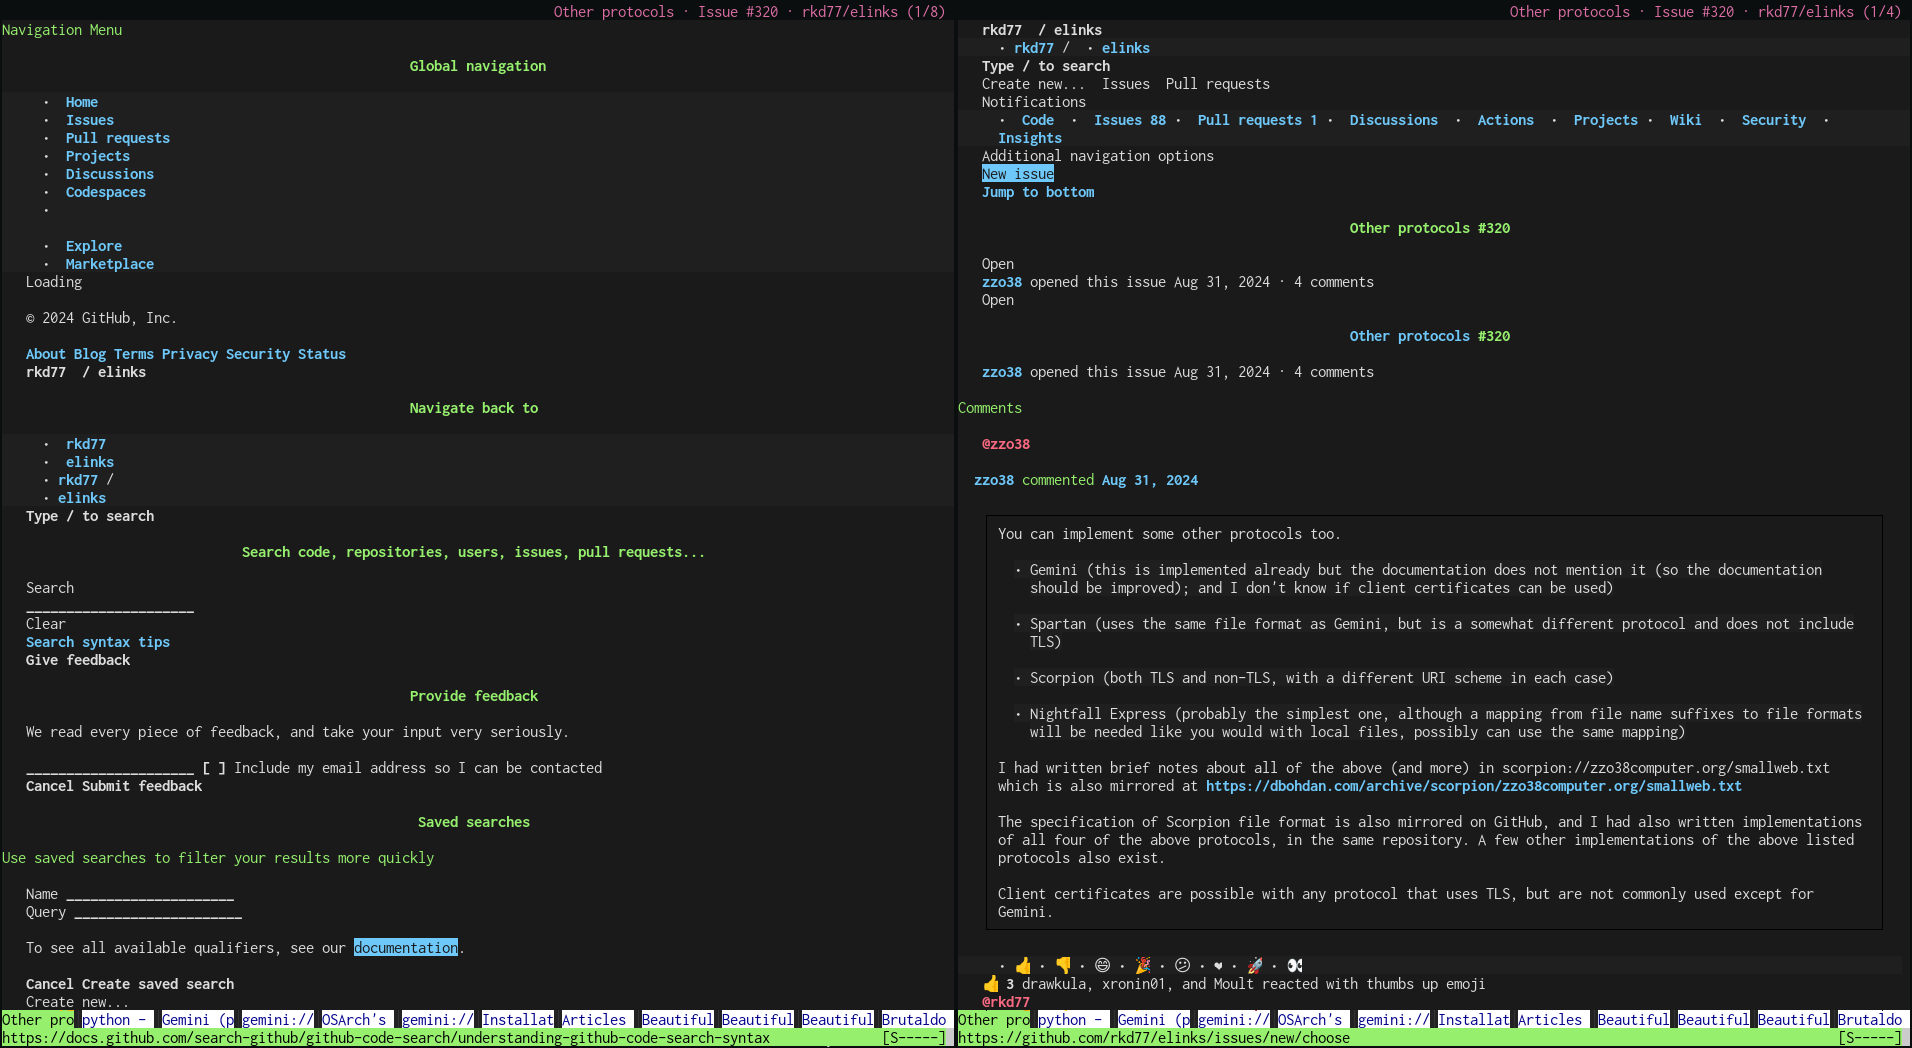The image size is (1912, 1048).
Task: Open Projects in Global navigation list
Action: pos(98,156)
